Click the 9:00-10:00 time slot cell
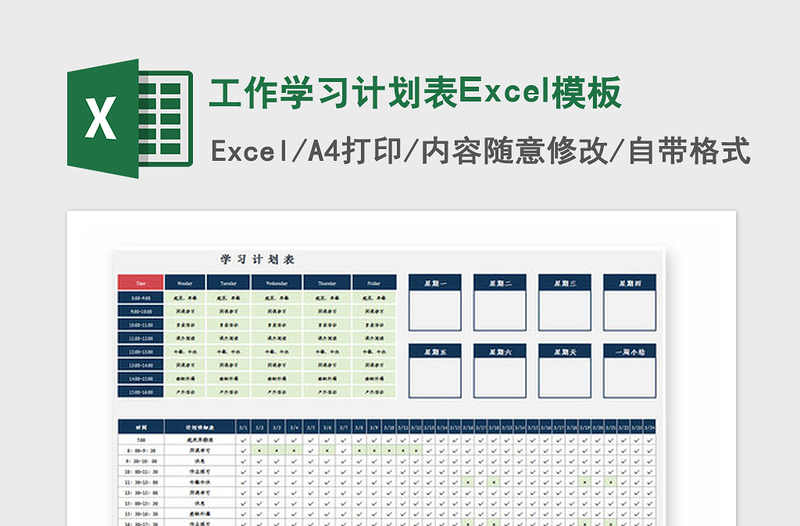The width and height of the screenshot is (800, 526). click(x=140, y=311)
